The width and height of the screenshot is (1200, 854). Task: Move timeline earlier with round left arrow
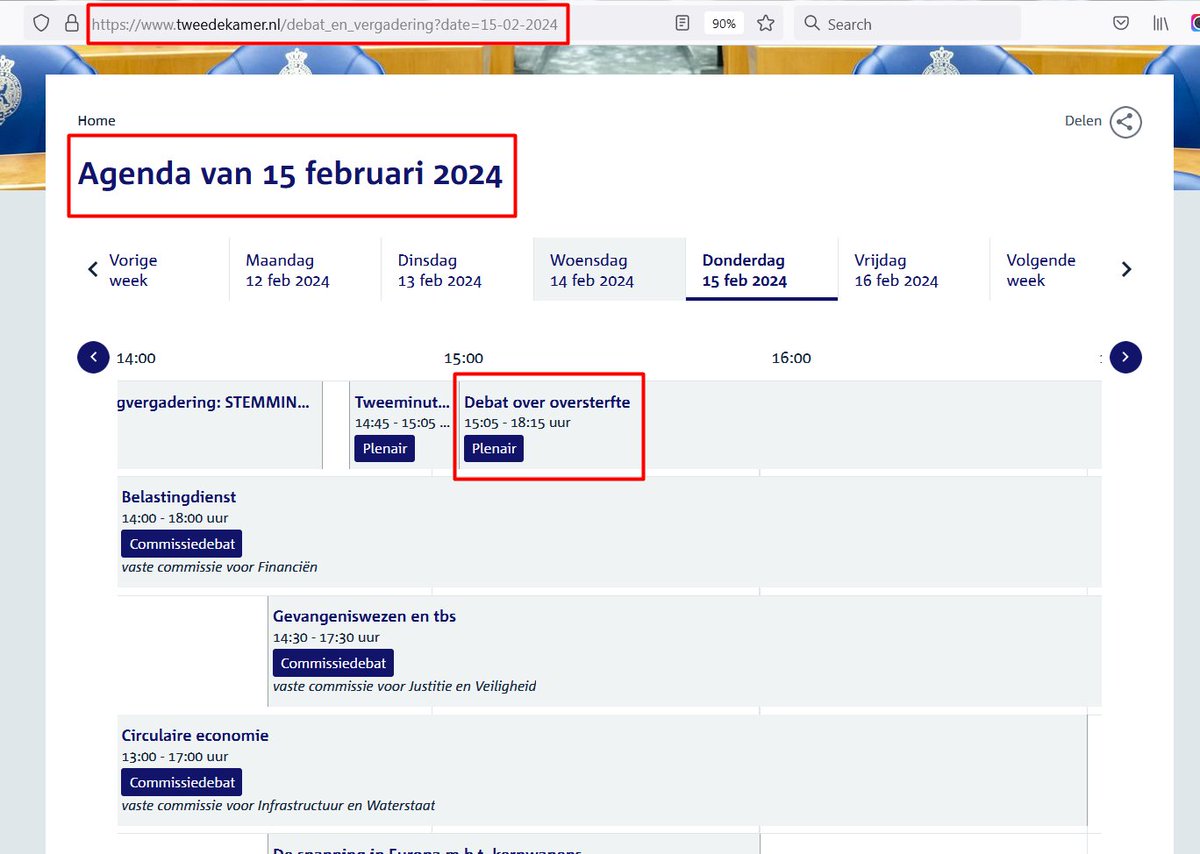point(93,357)
